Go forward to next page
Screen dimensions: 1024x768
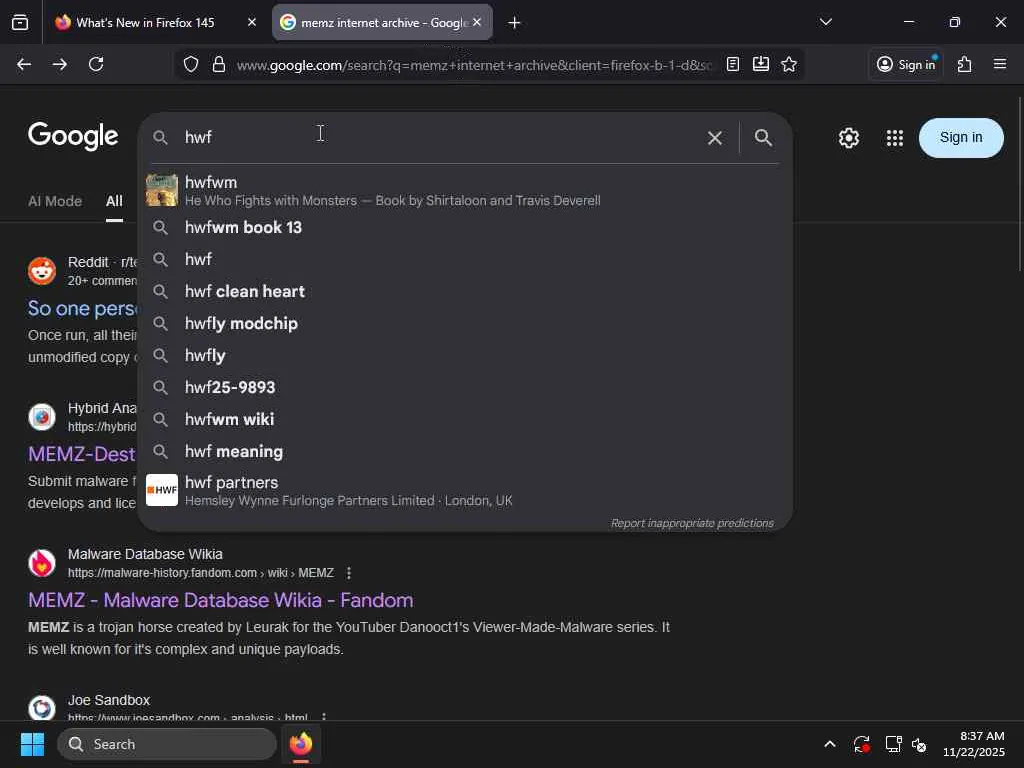(59, 64)
